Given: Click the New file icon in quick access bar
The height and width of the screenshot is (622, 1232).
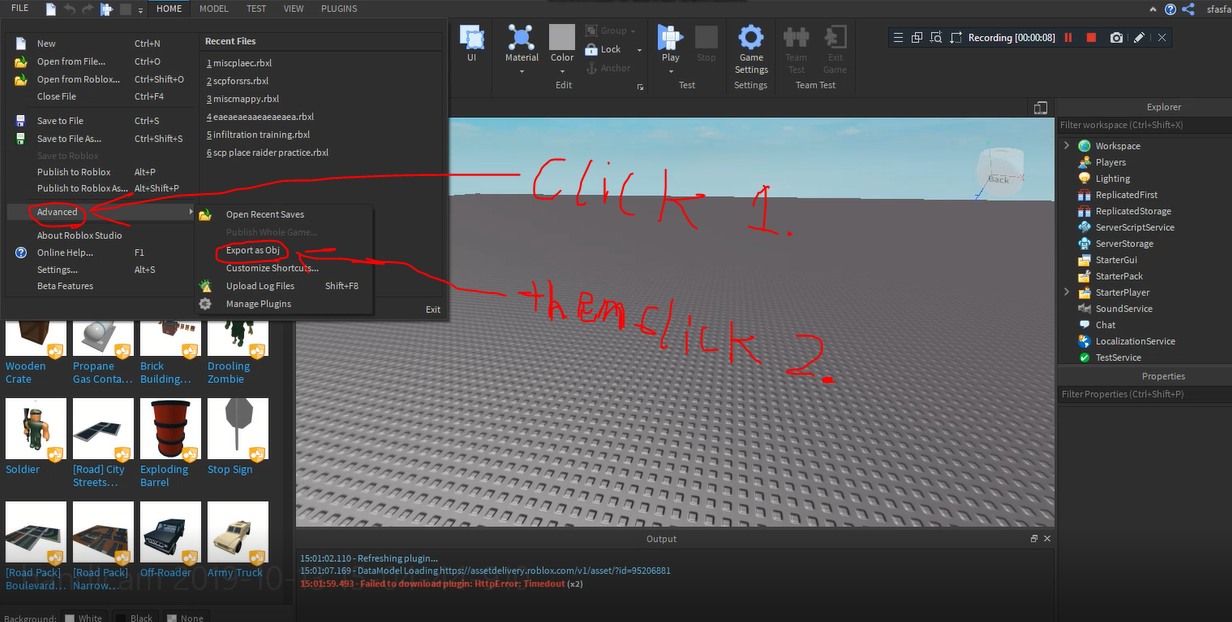Looking at the screenshot, I should pos(49,9).
